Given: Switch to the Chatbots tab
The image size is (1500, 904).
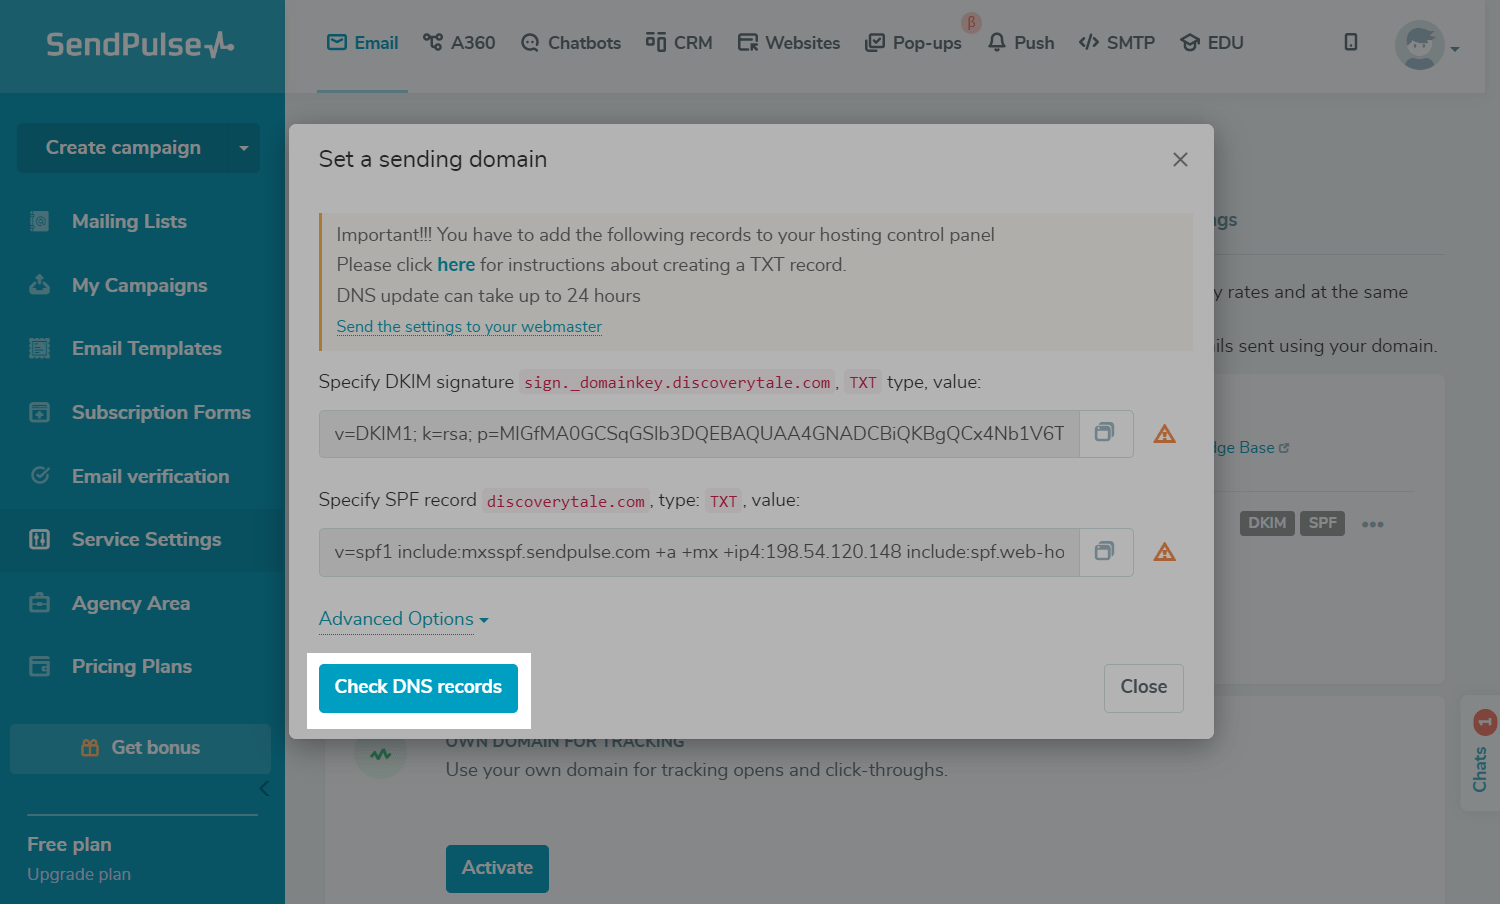Looking at the screenshot, I should [x=571, y=43].
